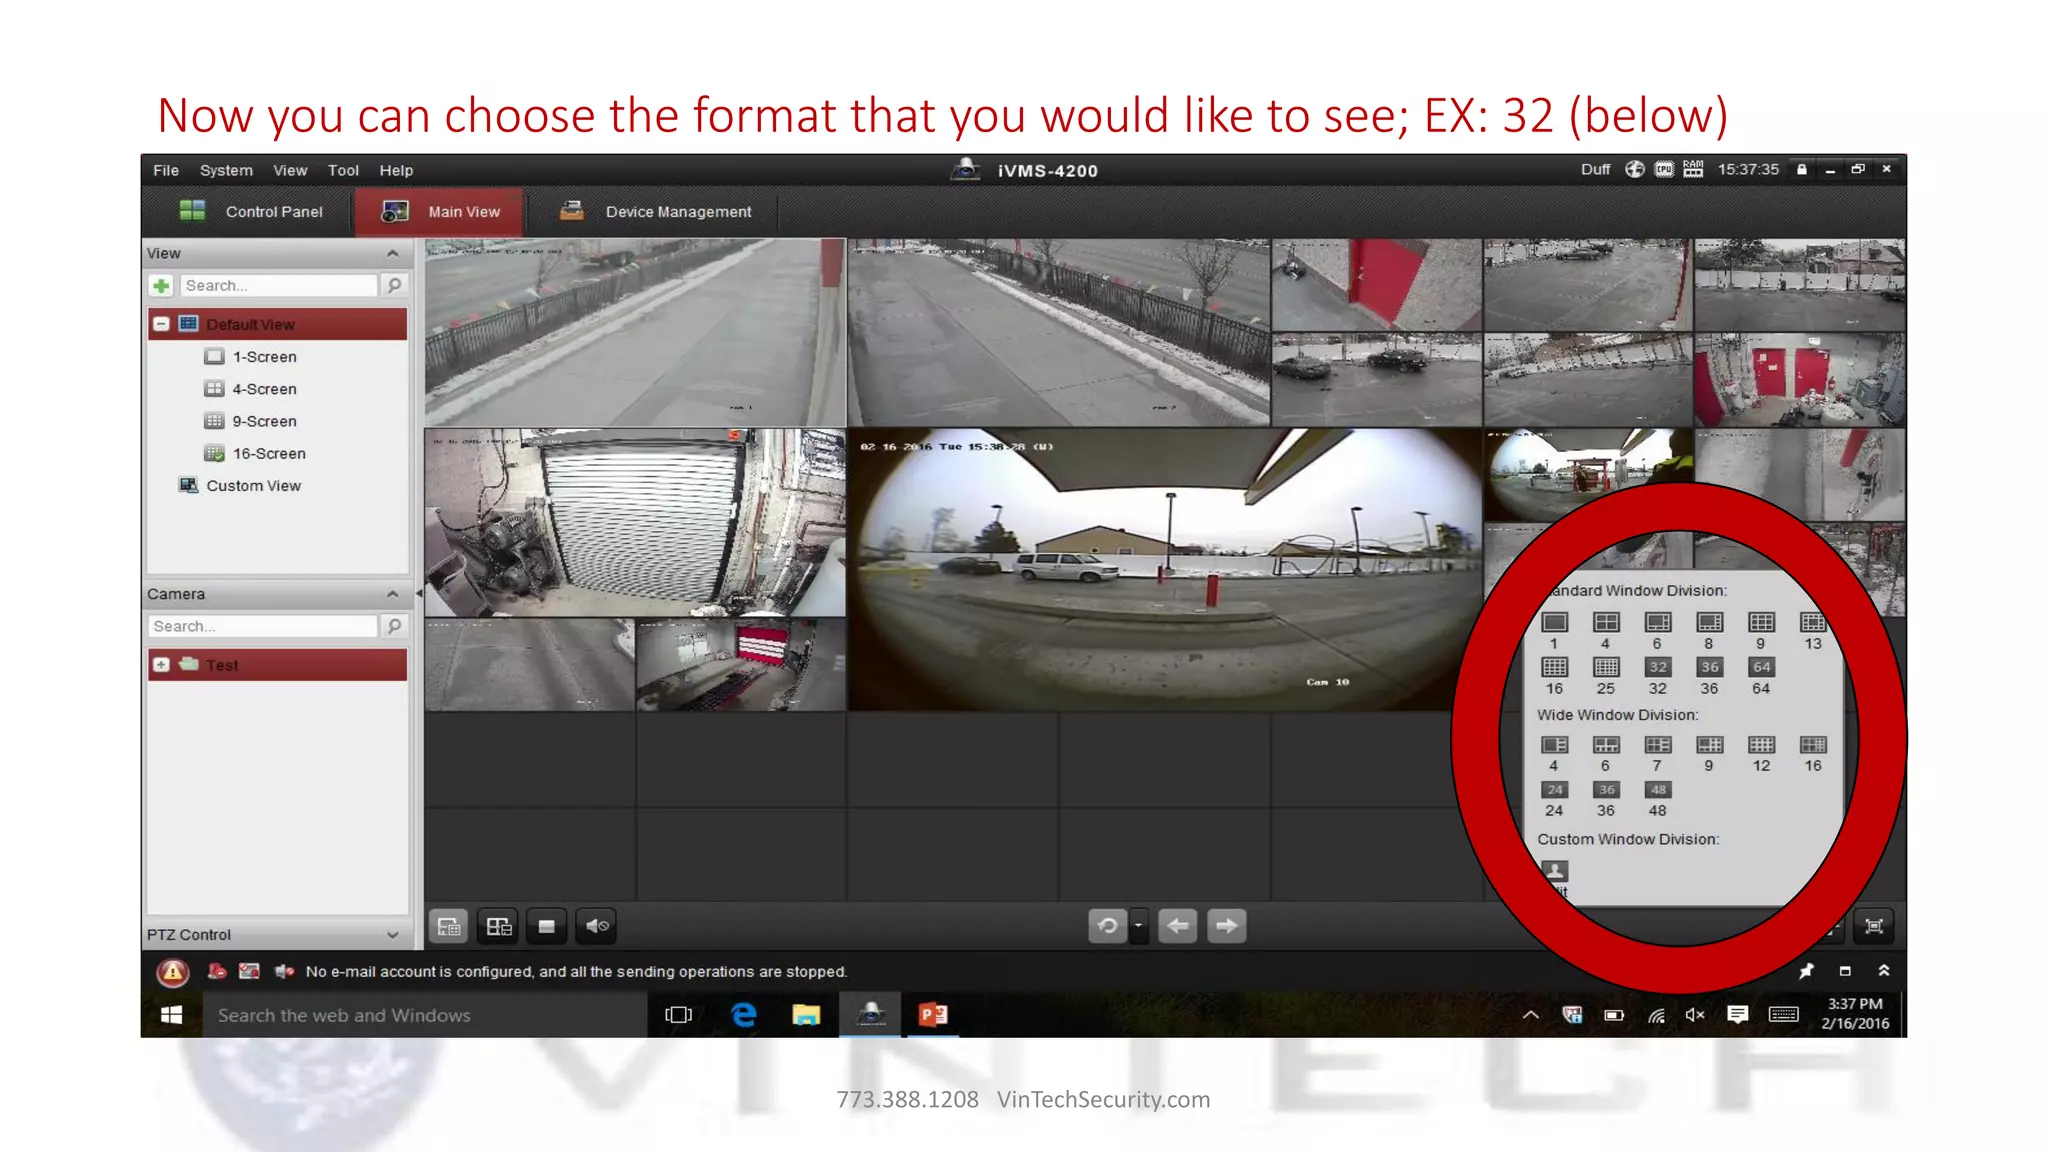Select standard 6-window division layout
Screen dimensions: 2048x1152
pyautogui.click(x=1658, y=623)
